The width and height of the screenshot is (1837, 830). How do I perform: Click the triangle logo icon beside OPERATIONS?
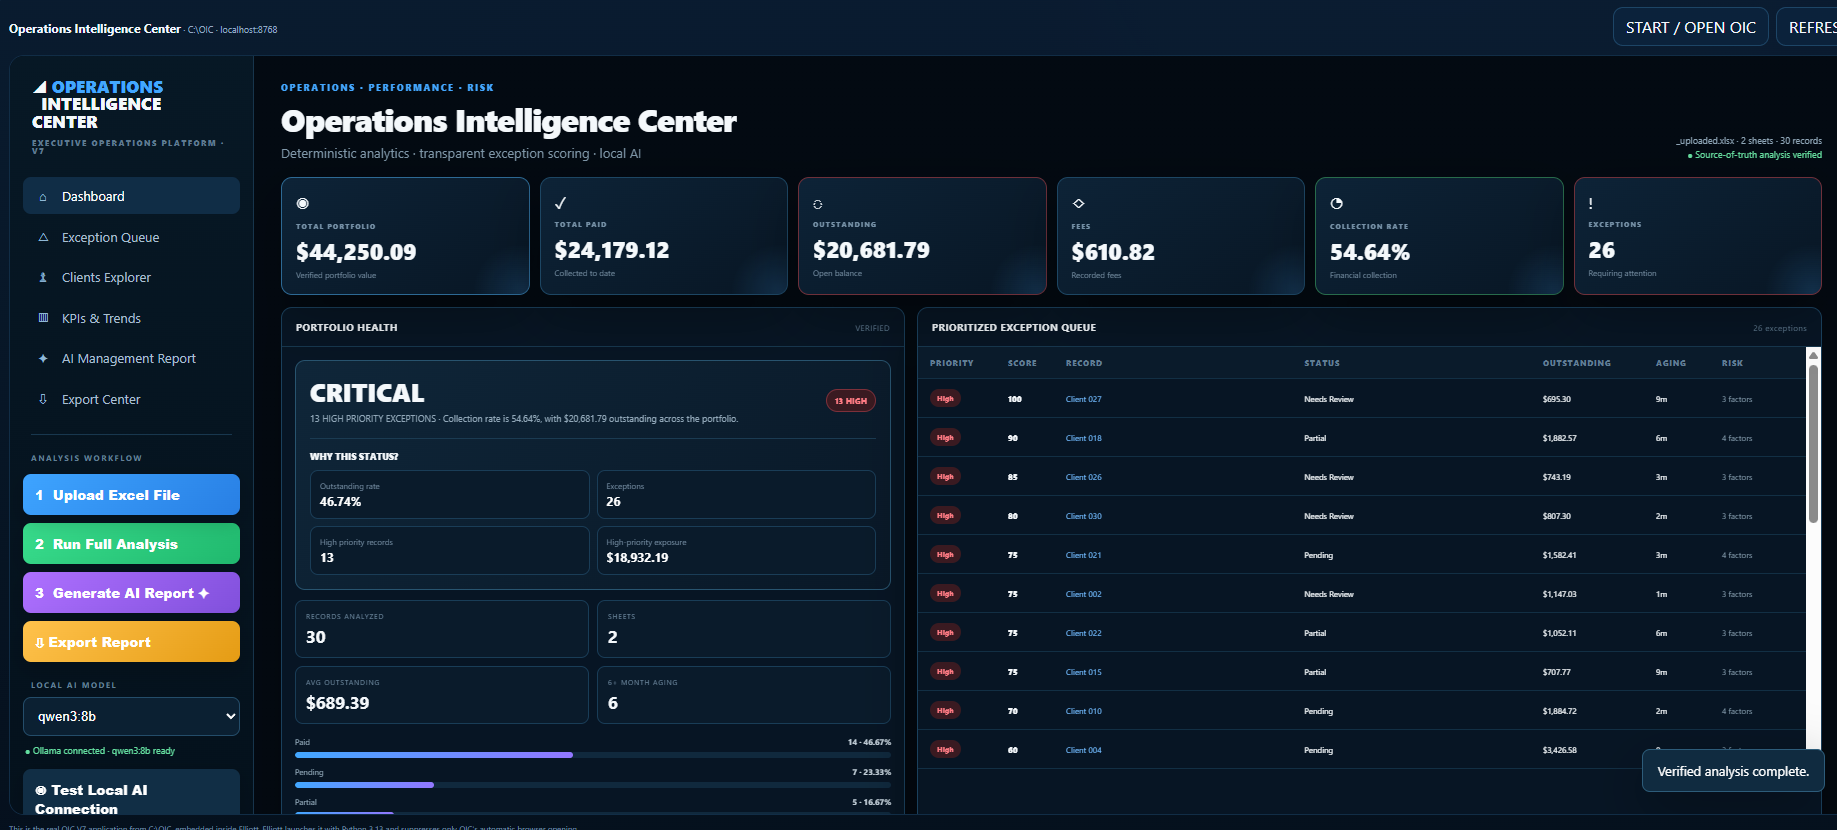coord(40,87)
